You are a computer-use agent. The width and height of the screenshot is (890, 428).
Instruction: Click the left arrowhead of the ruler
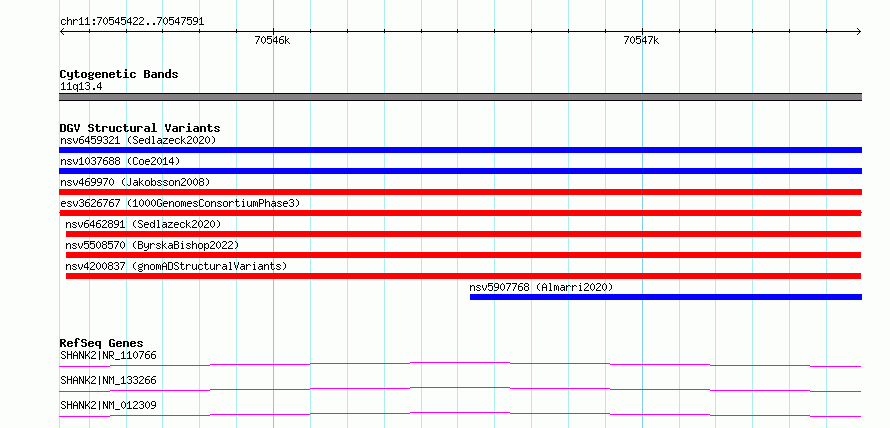click(x=62, y=31)
